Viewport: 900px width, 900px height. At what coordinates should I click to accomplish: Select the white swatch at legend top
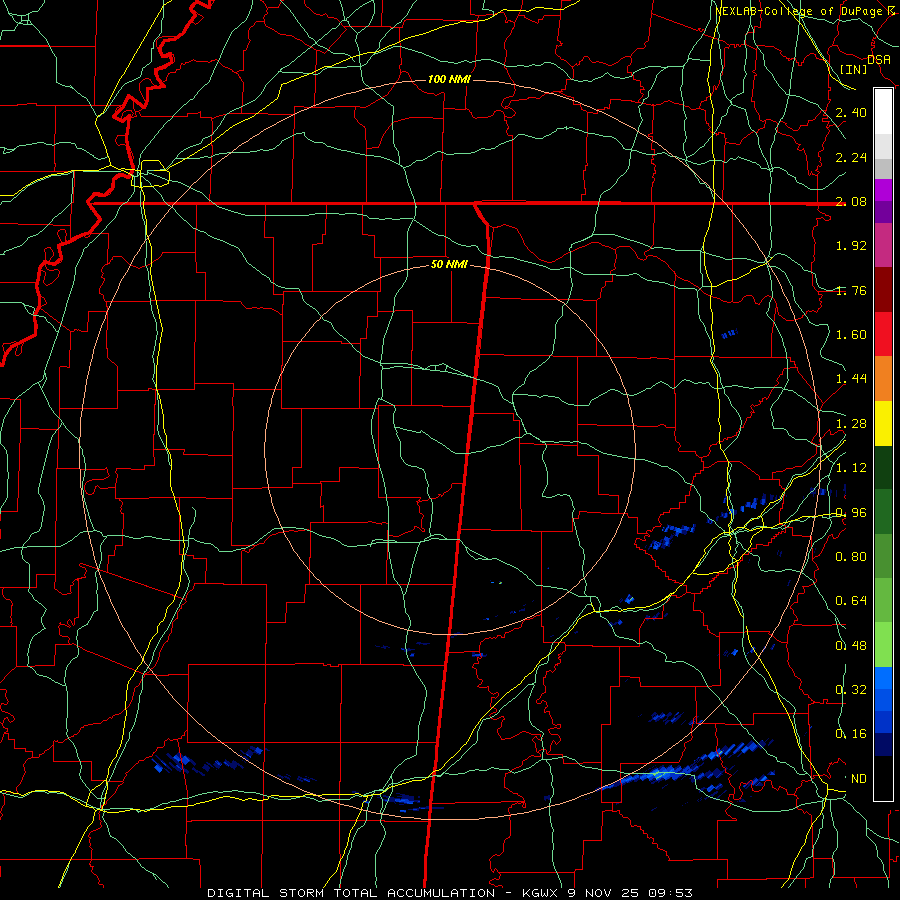883,112
